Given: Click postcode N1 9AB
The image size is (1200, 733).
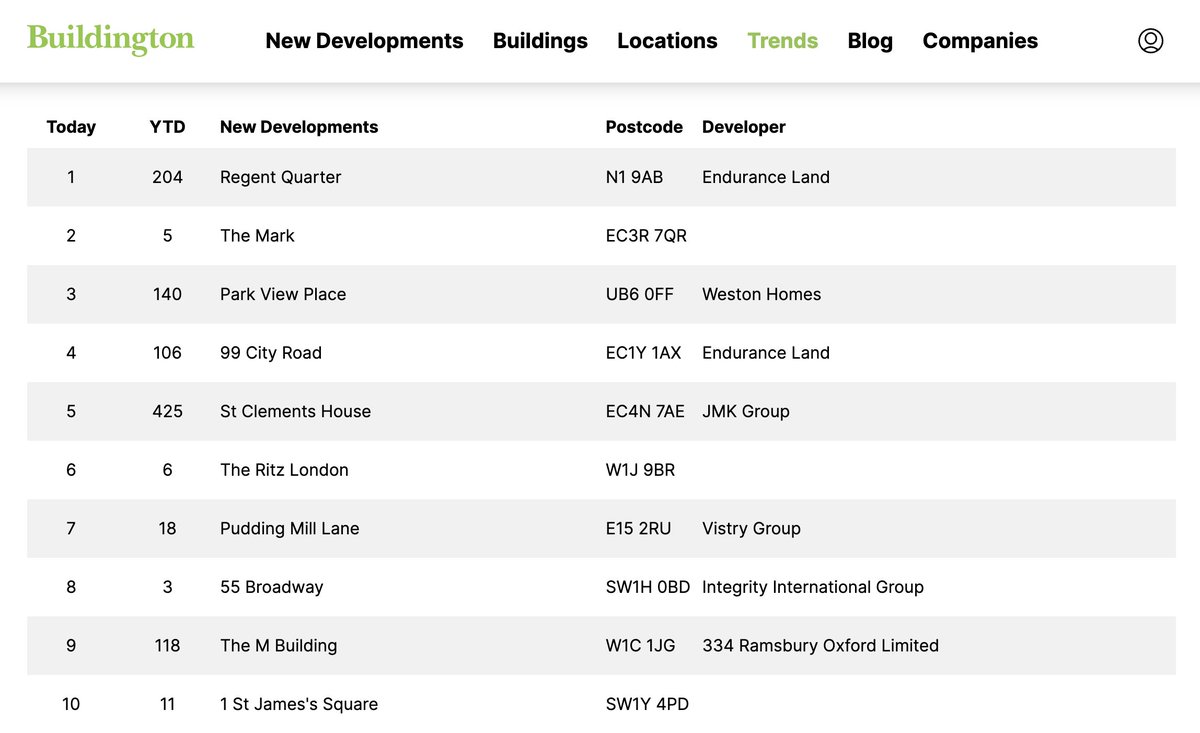Looking at the screenshot, I should click(634, 177).
